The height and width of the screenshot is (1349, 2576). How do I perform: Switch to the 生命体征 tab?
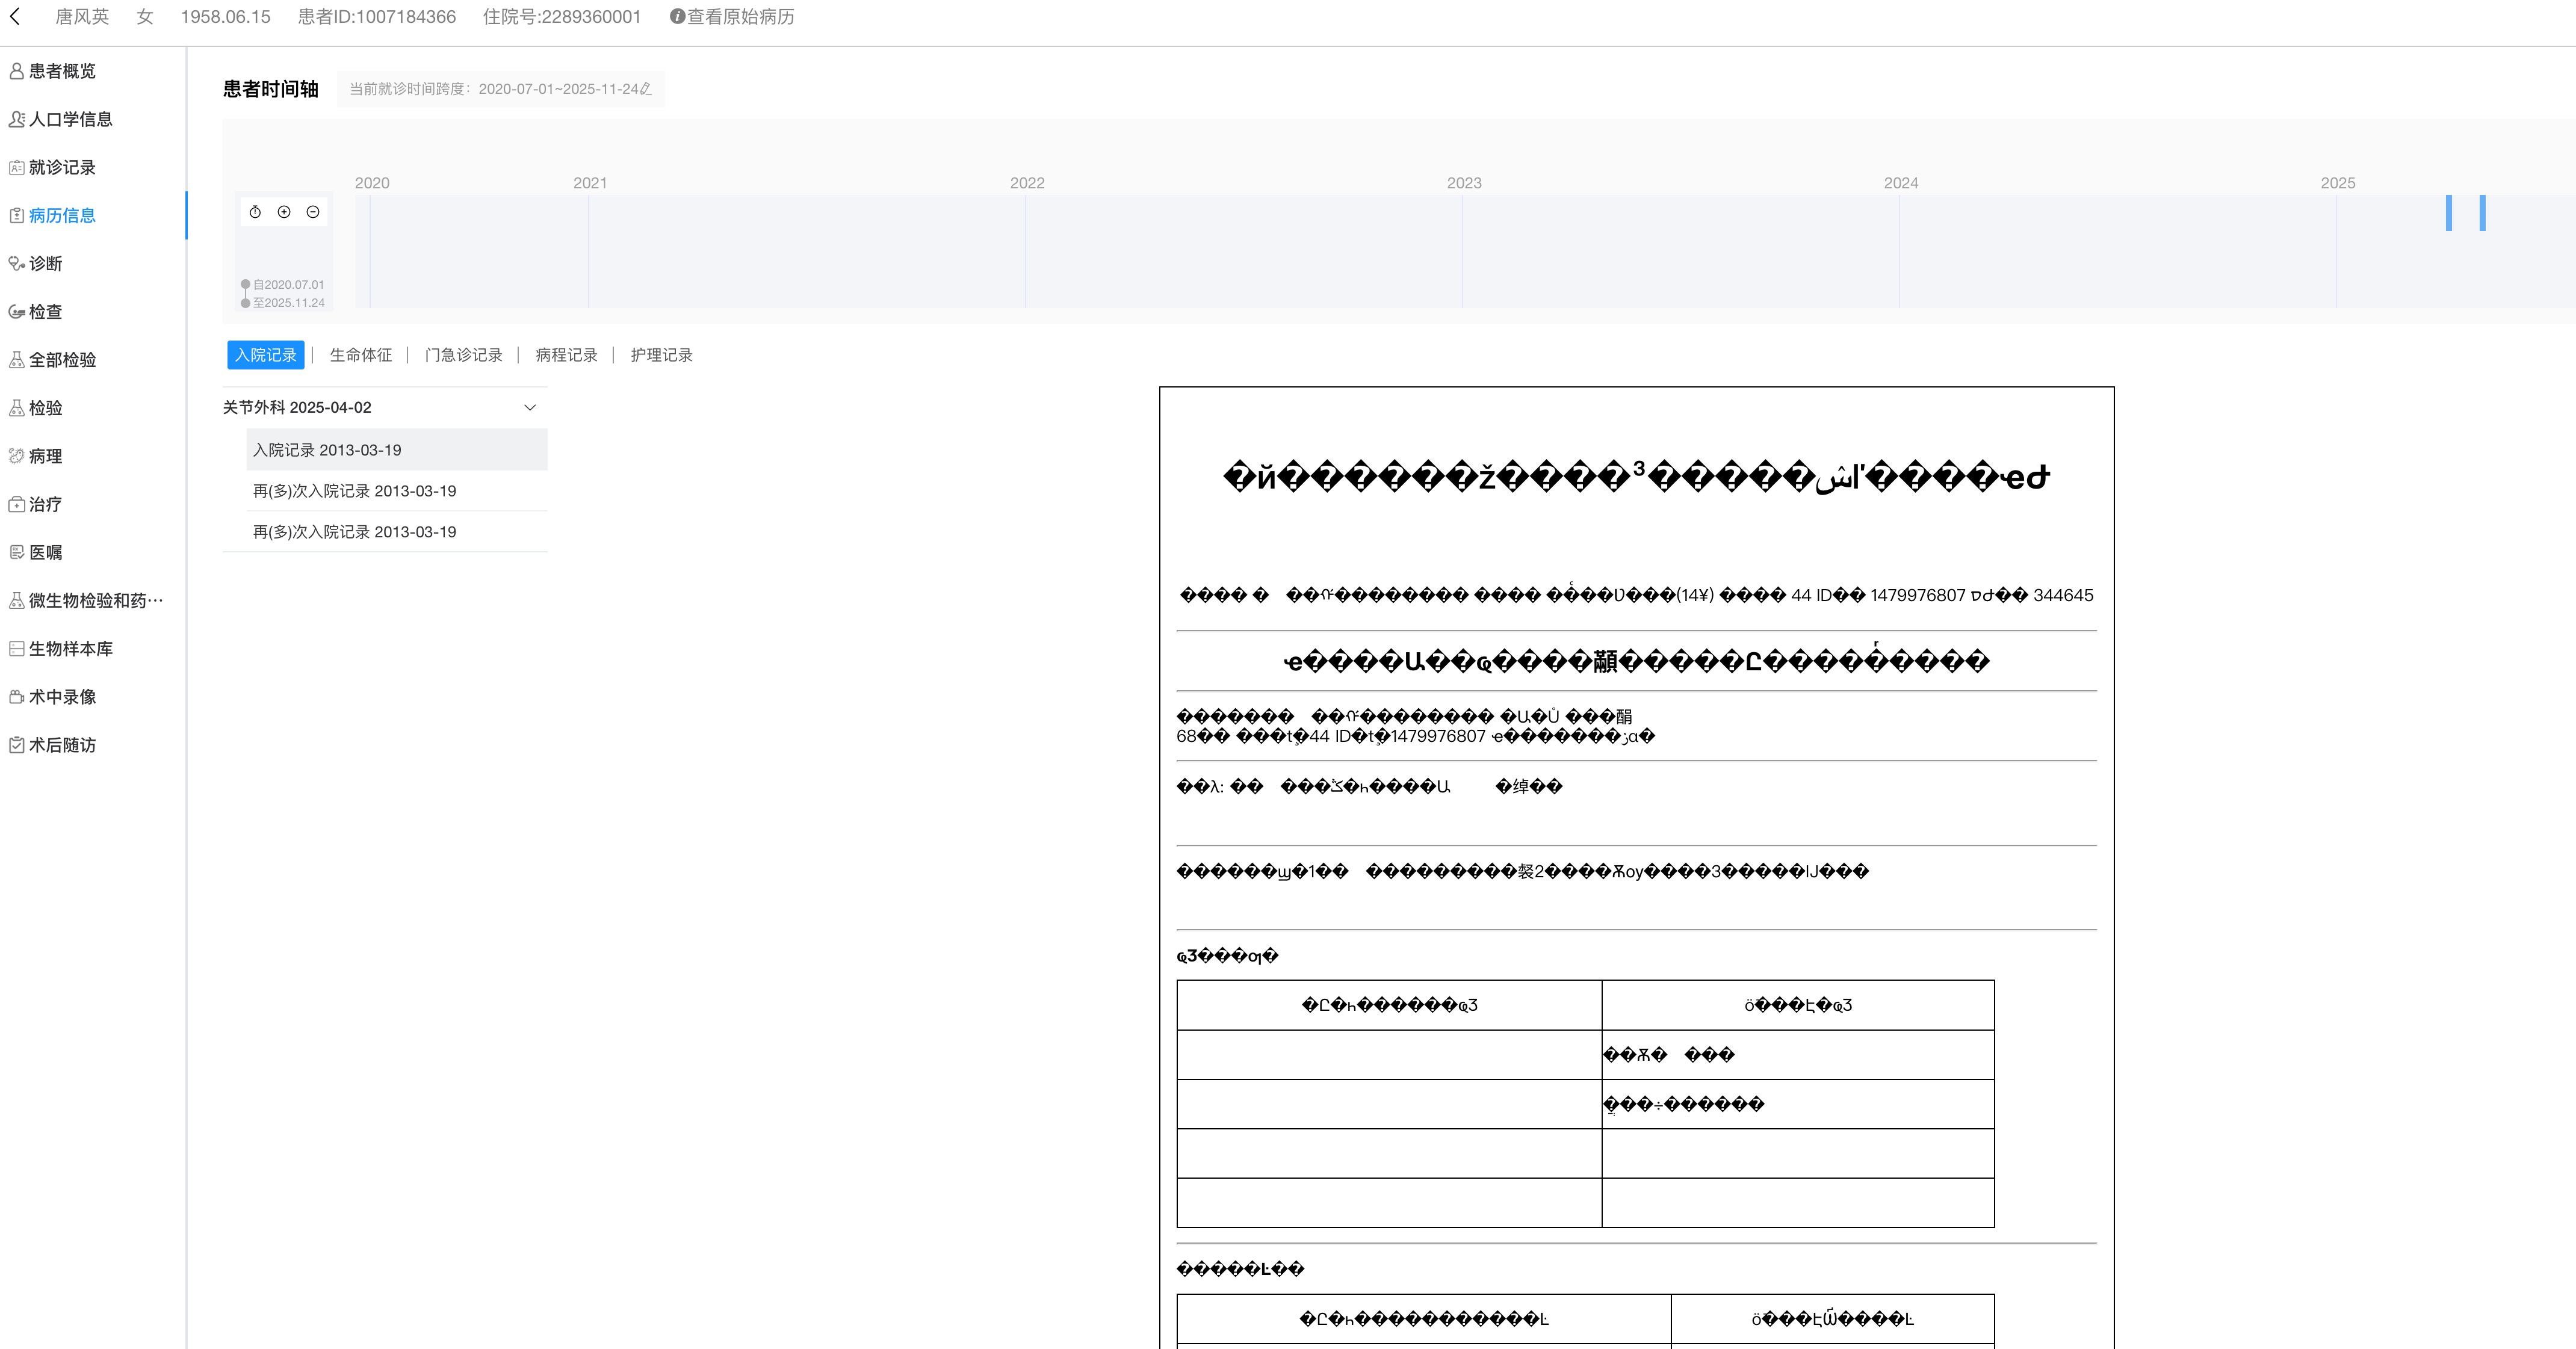[x=361, y=354]
